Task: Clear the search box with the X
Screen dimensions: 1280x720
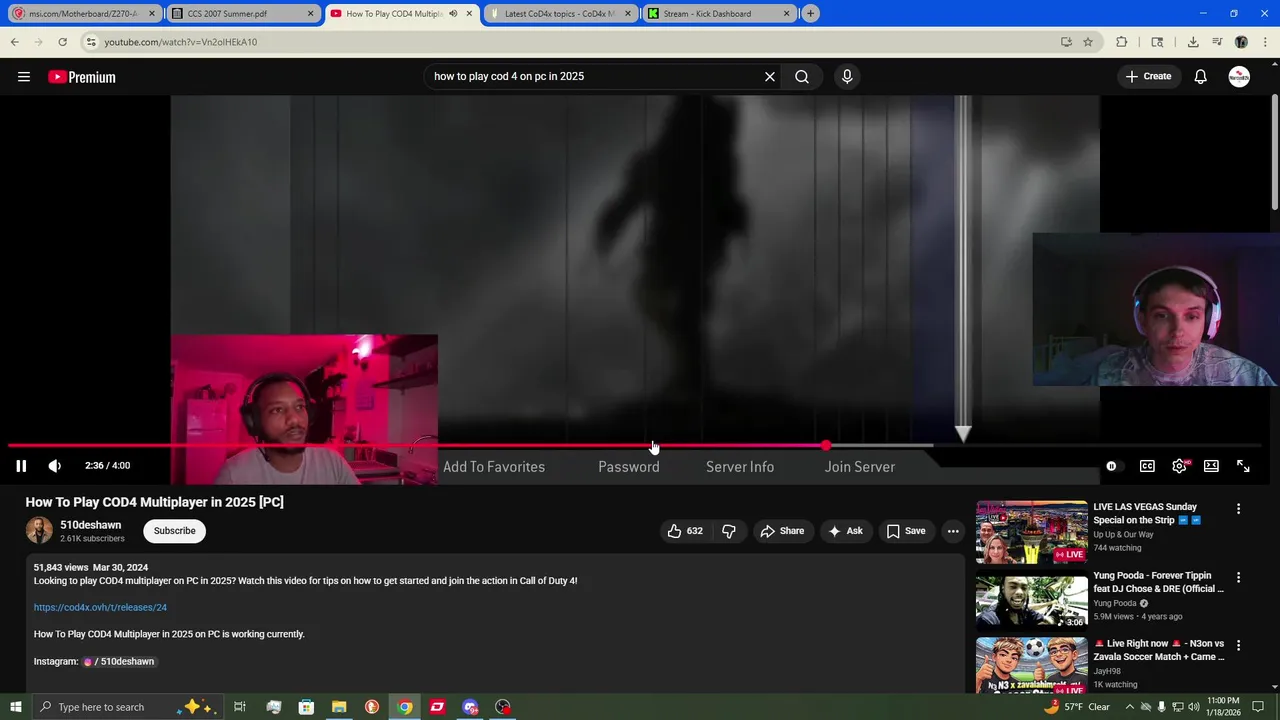Action: (770, 77)
